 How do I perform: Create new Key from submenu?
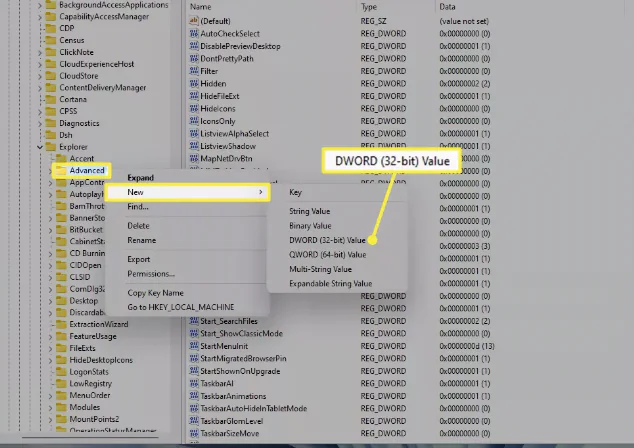296,192
